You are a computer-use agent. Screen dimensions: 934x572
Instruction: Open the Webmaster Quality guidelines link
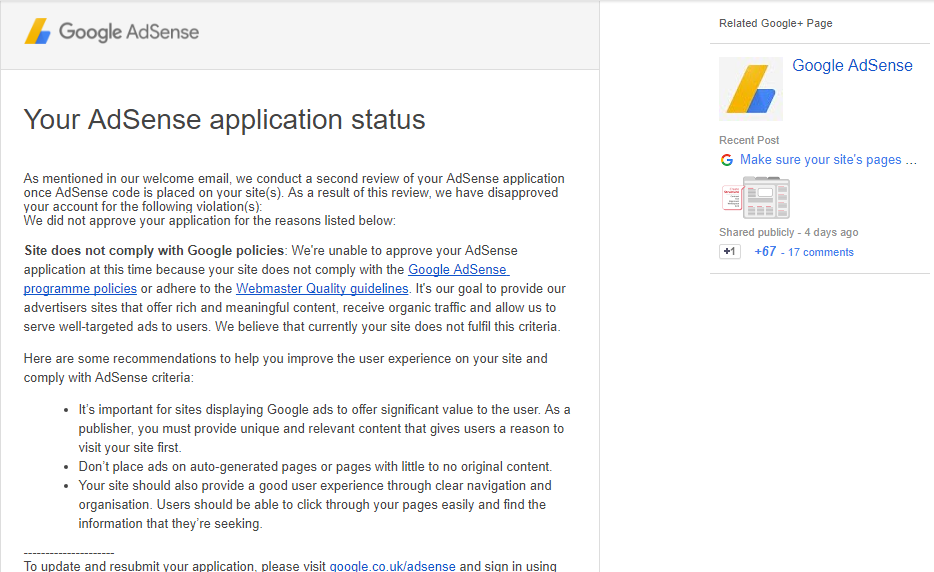coord(322,289)
